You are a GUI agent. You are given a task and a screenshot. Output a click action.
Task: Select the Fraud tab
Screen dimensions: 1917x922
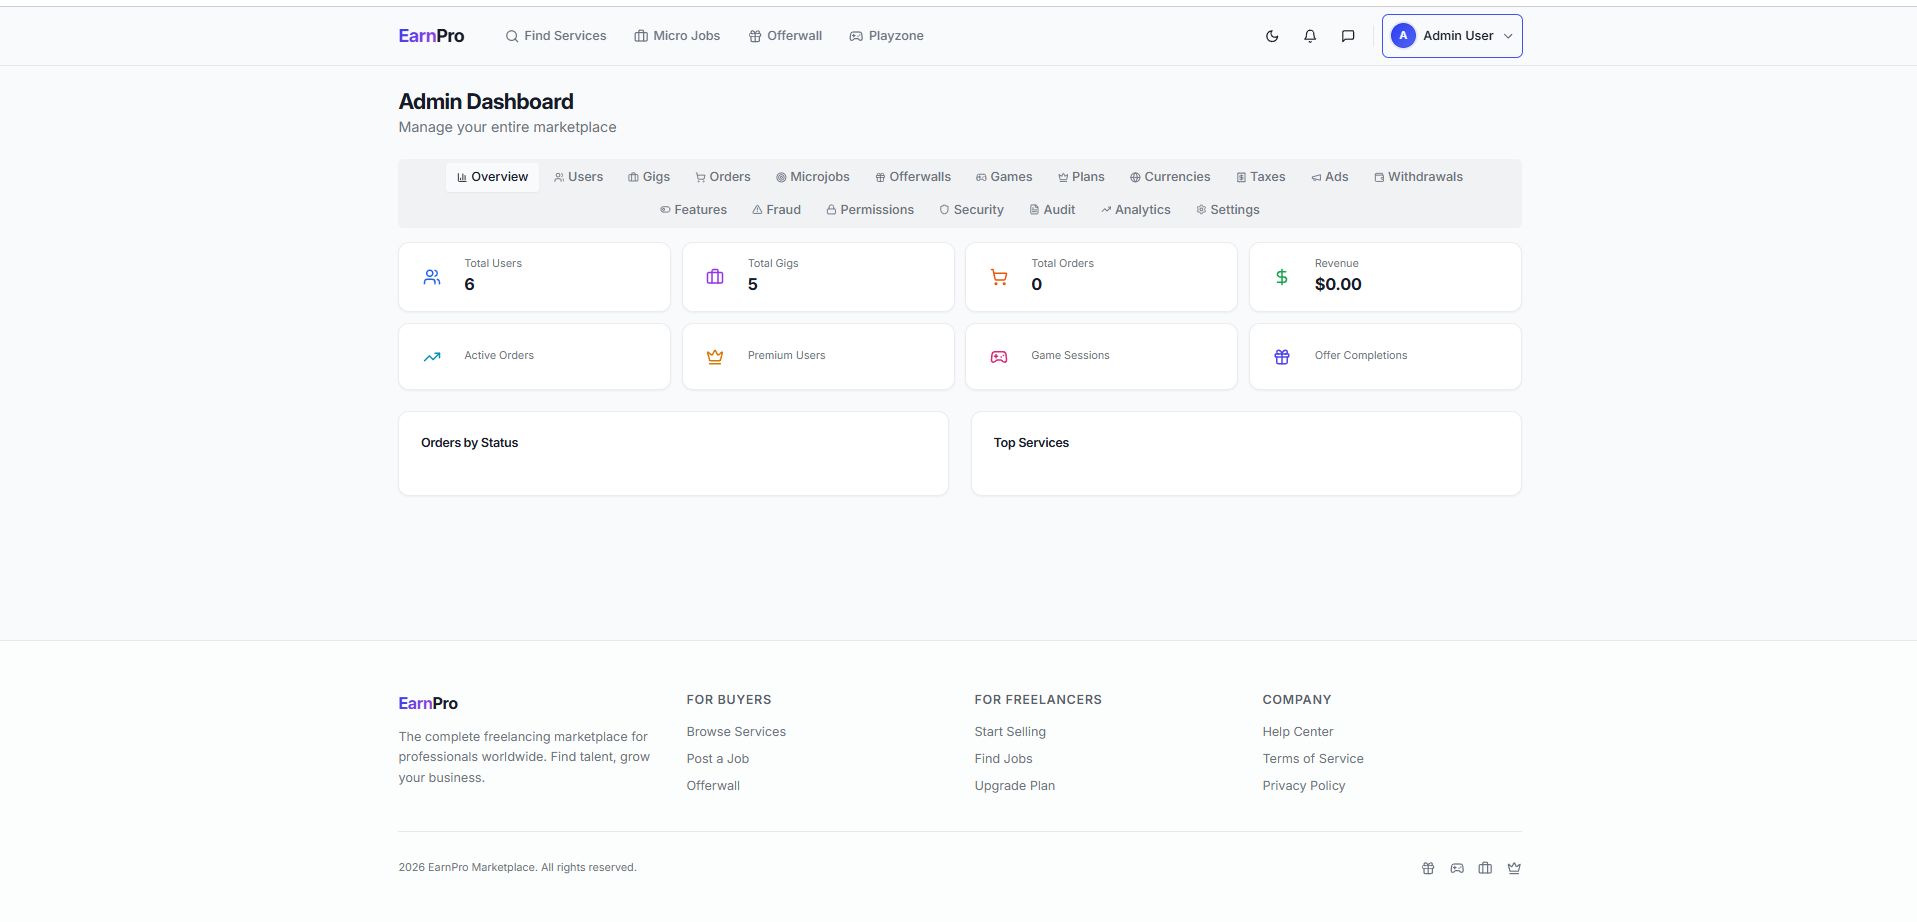click(776, 210)
